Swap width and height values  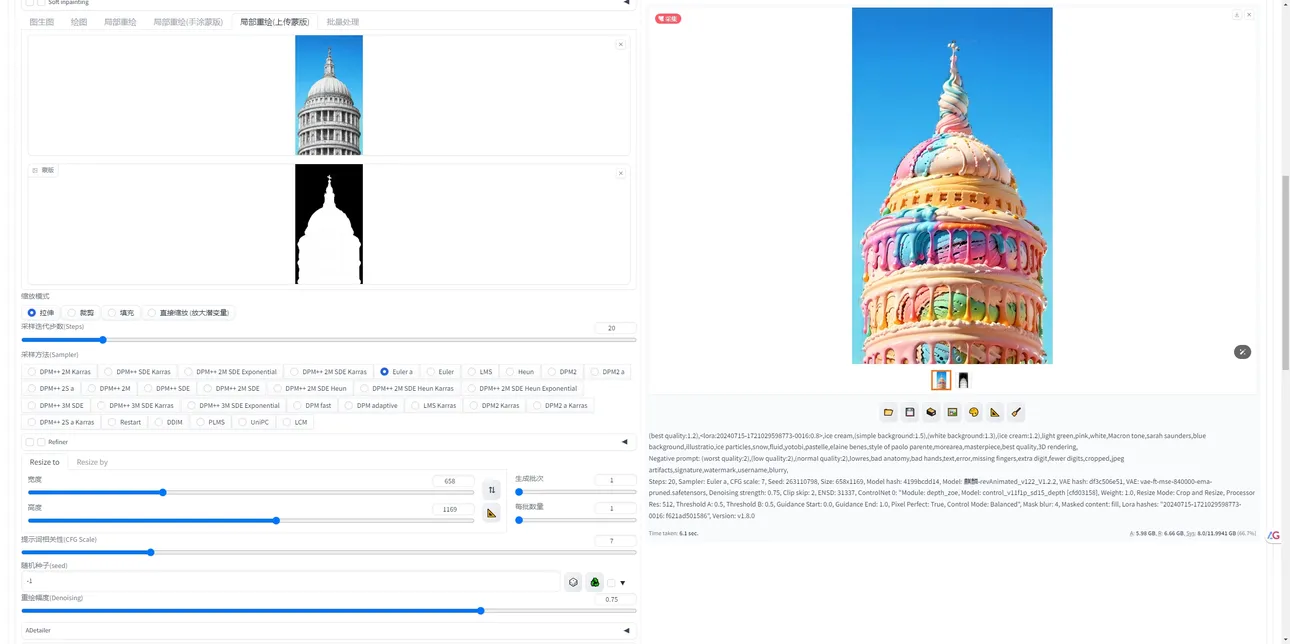491,489
